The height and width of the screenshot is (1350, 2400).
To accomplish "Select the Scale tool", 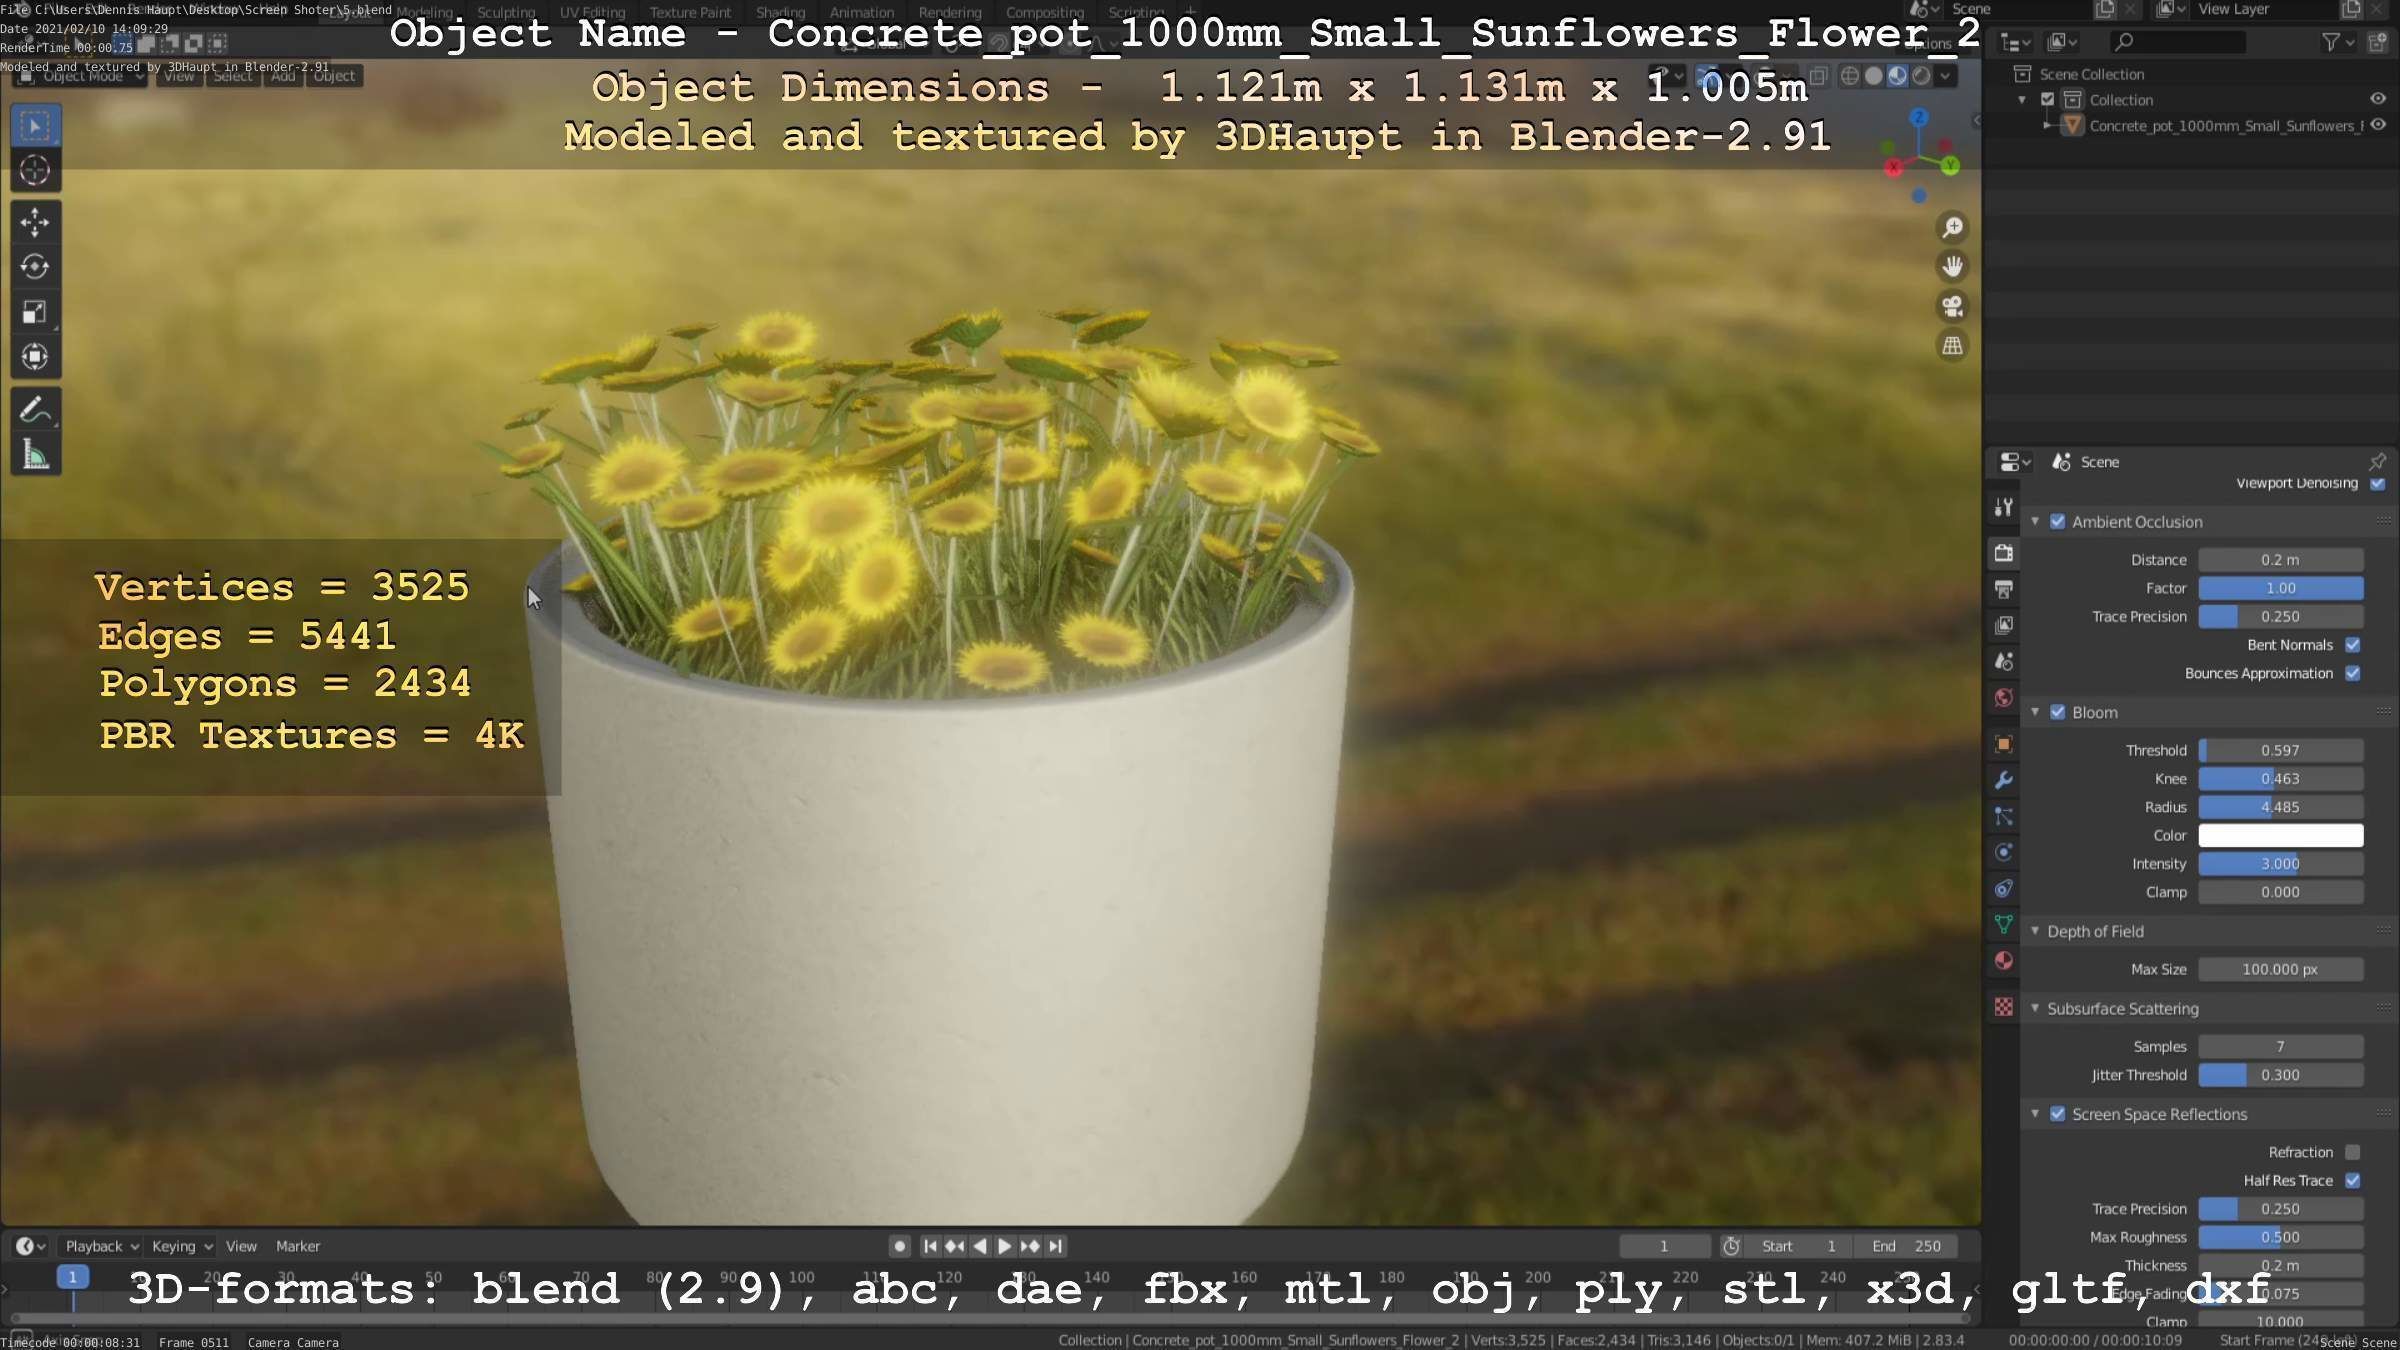I will click(35, 312).
